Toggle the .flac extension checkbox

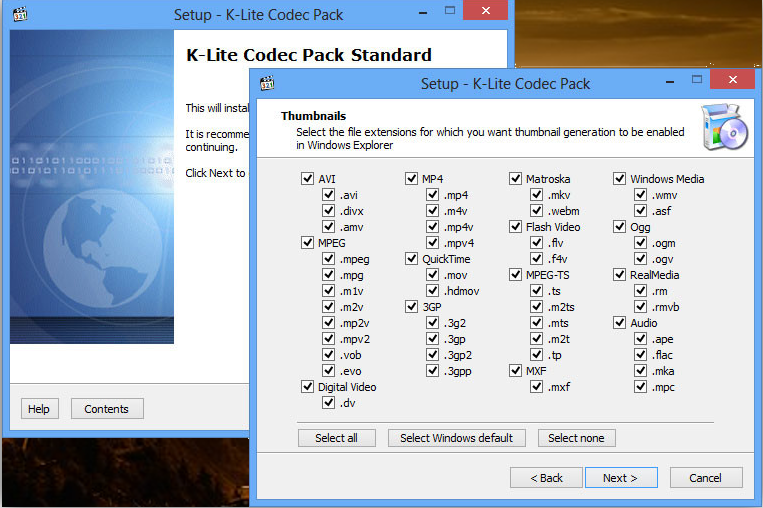click(x=640, y=355)
